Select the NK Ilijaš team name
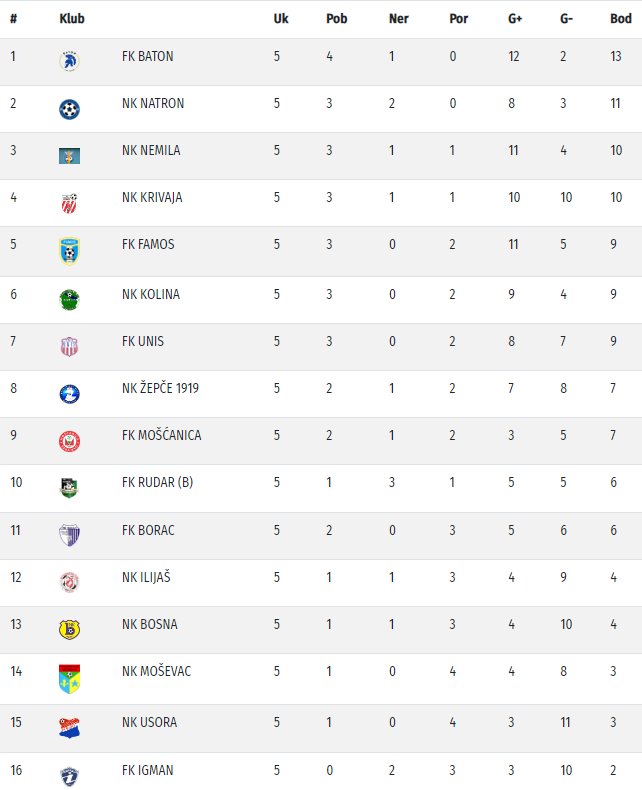Viewport: 642px width, 790px height. point(147,576)
